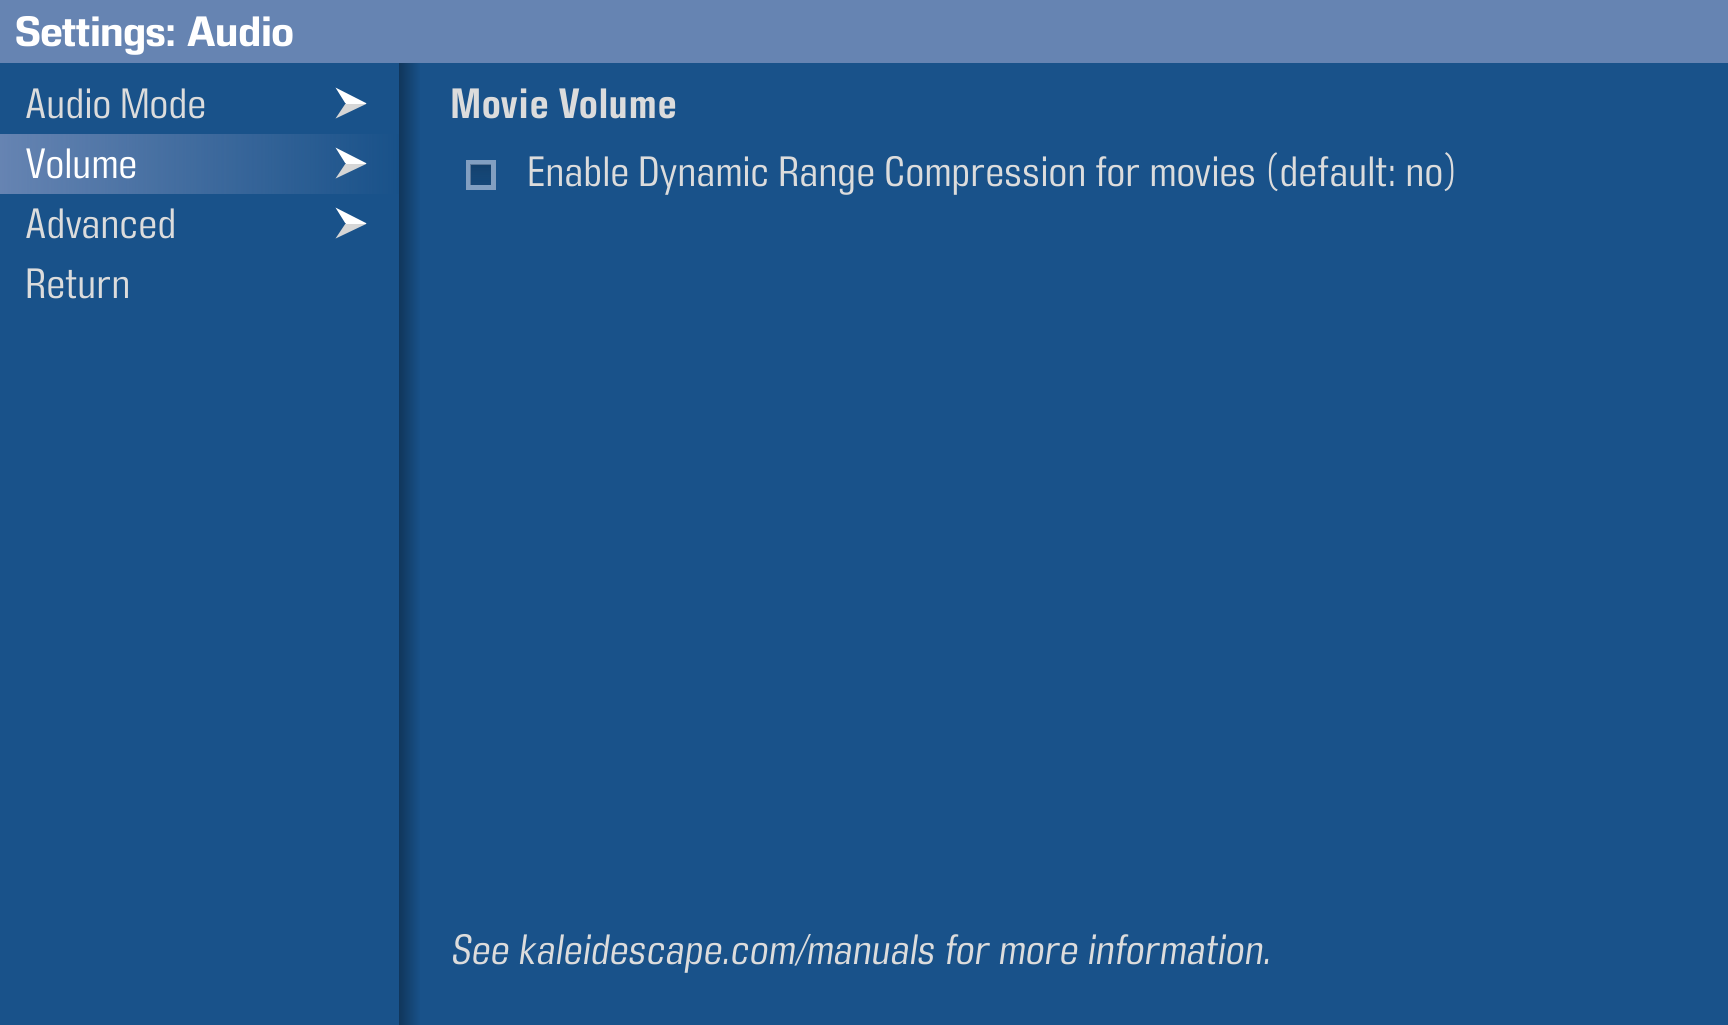The height and width of the screenshot is (1025, 1728).
Task: Click the 'Settings: Audio' title
Action: click(154, 33)
